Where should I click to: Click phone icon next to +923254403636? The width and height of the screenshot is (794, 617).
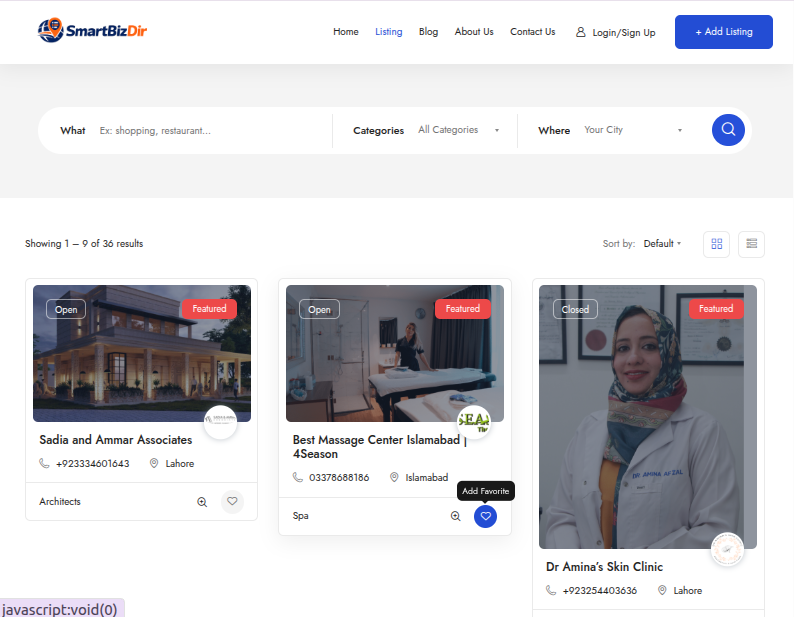click(551, 590)
